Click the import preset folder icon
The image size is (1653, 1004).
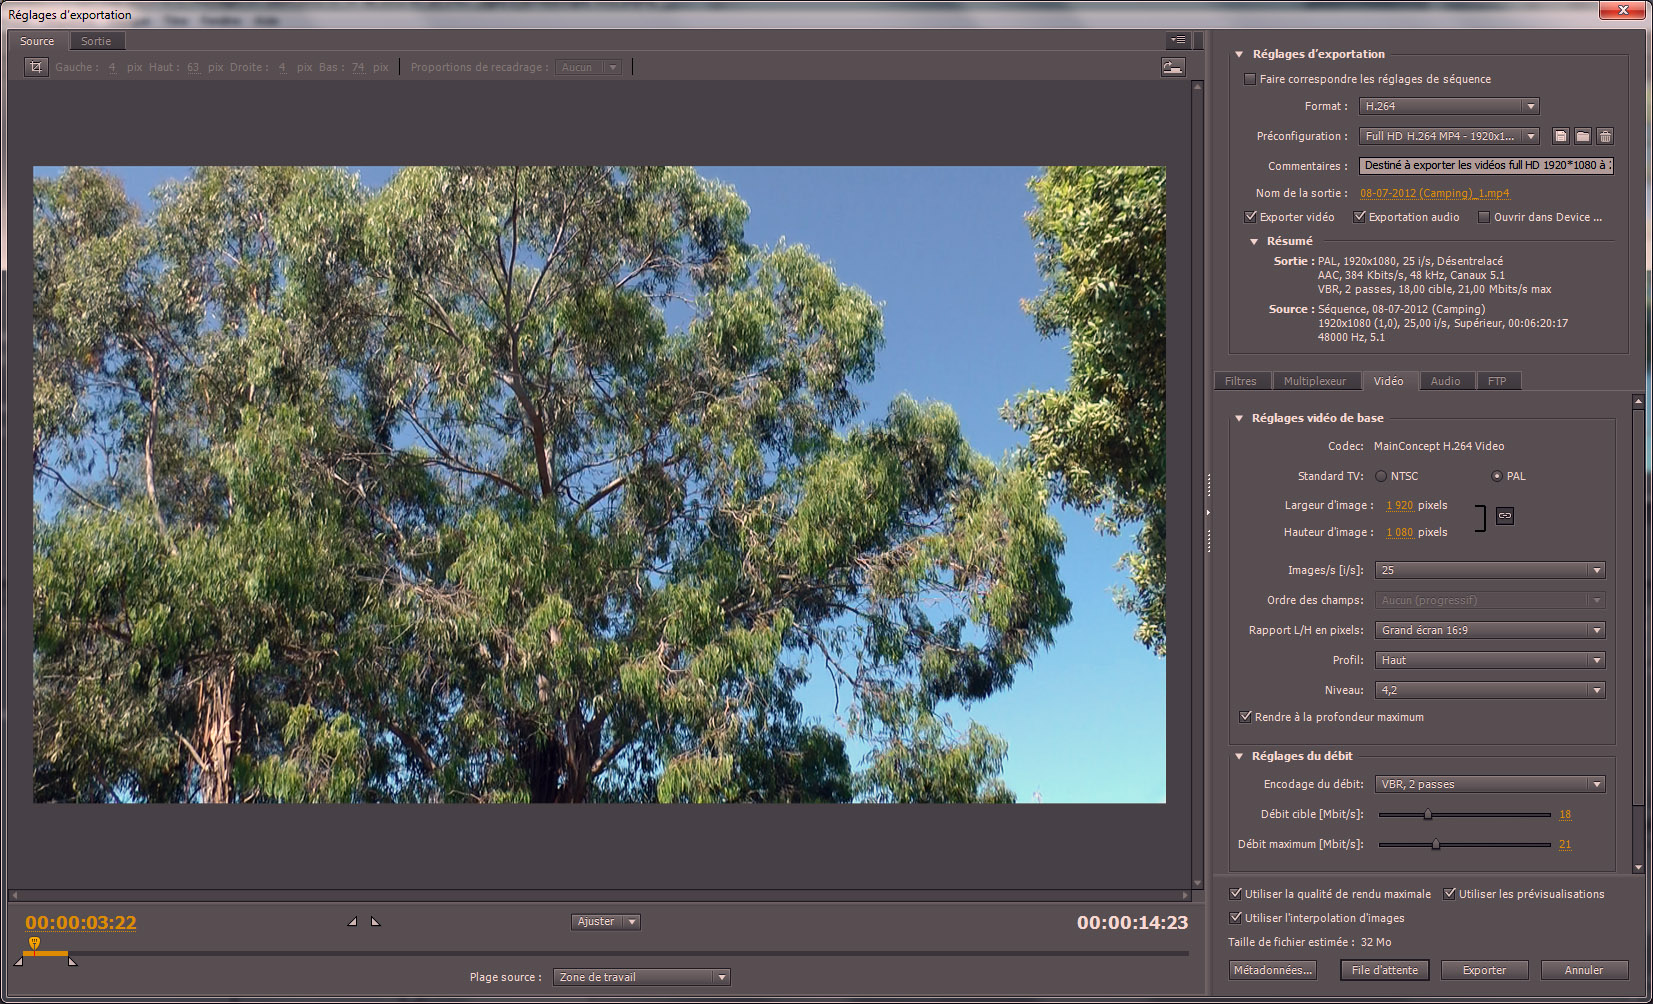tap(1583, 136)
